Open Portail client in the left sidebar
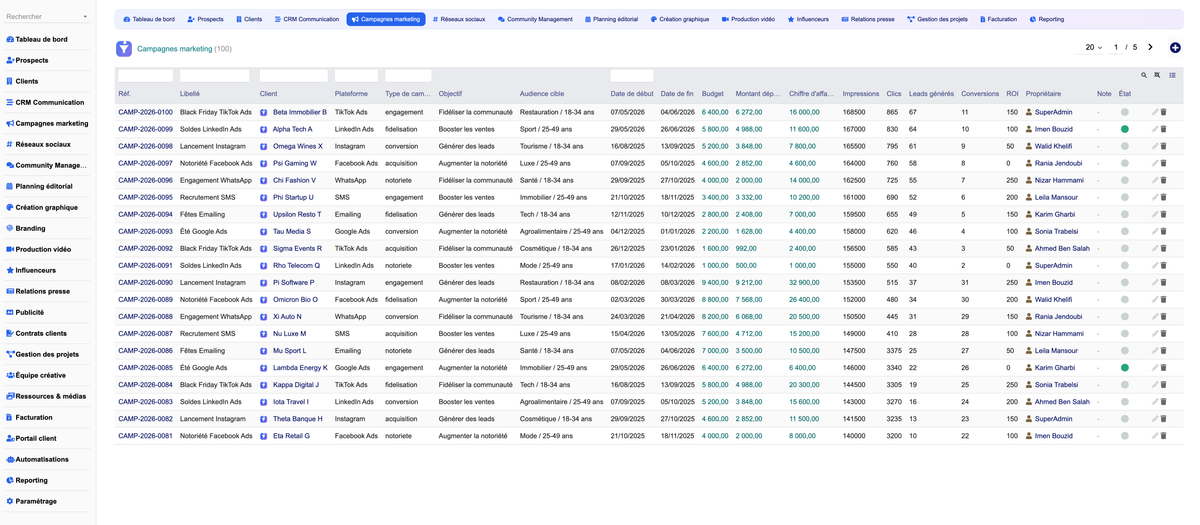The height and width of the screenshot is (525, 1200). point(36,438)
